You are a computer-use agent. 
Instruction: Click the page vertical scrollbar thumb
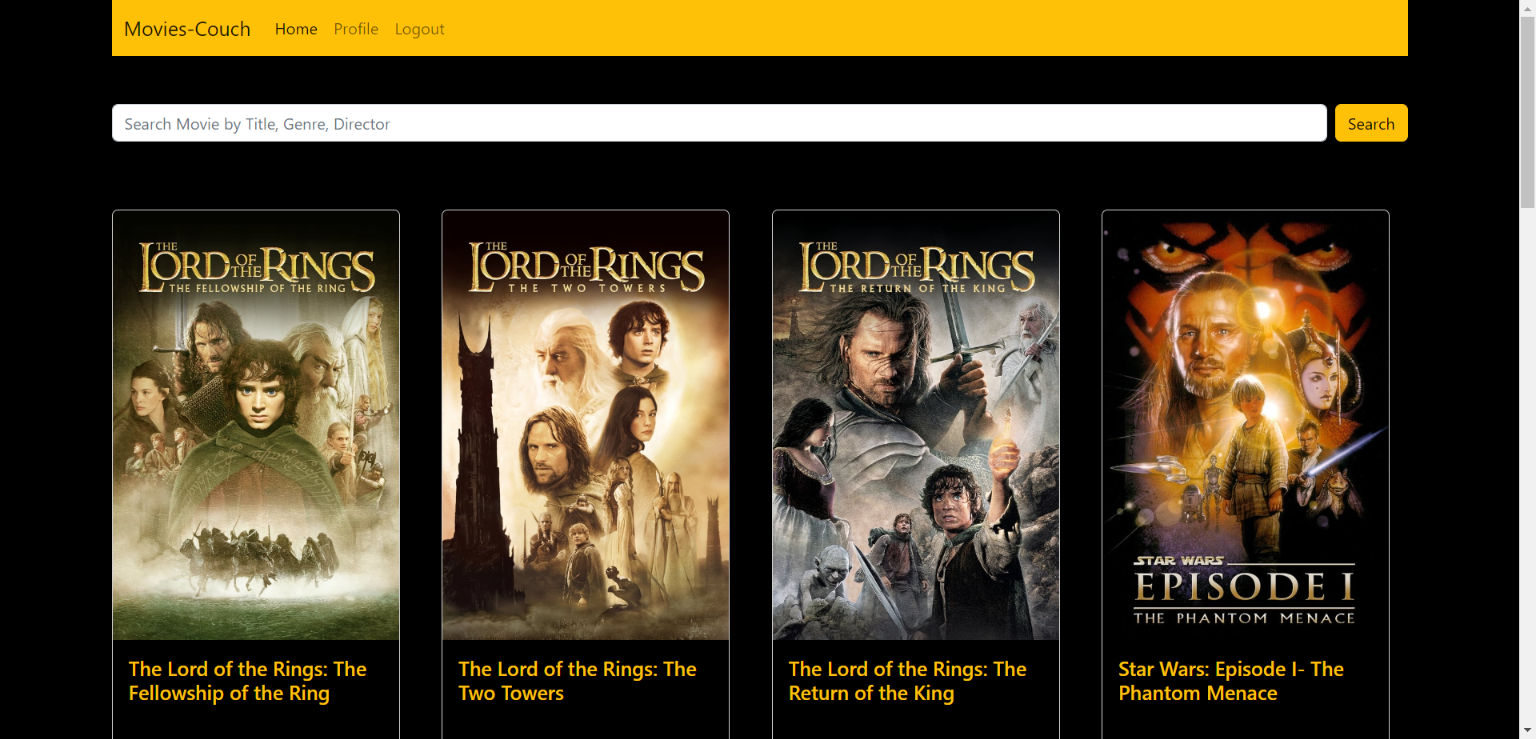pyautogui.click(x=1527, y=110)
